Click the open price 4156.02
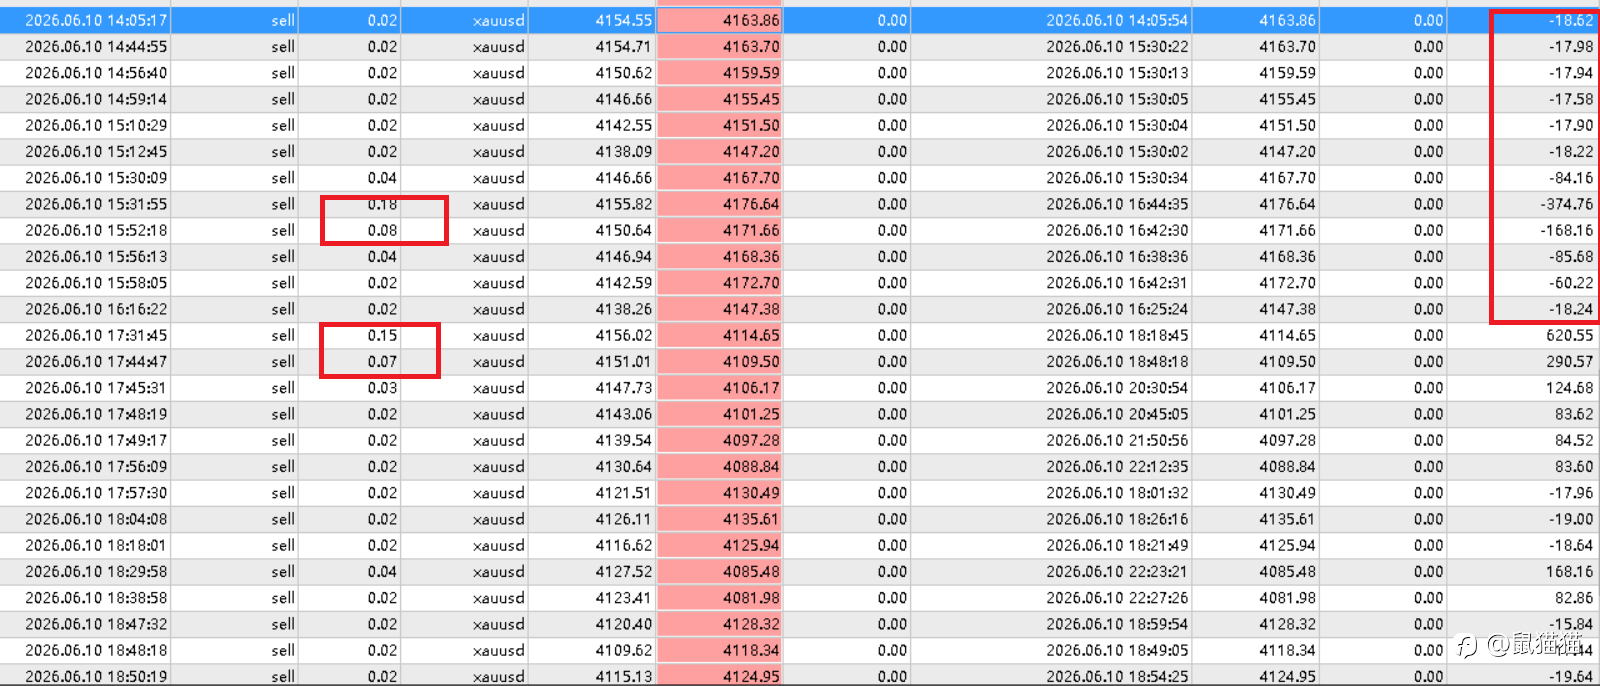The width and height of the screenshot is (1600, 686). [x=623, y=335]
